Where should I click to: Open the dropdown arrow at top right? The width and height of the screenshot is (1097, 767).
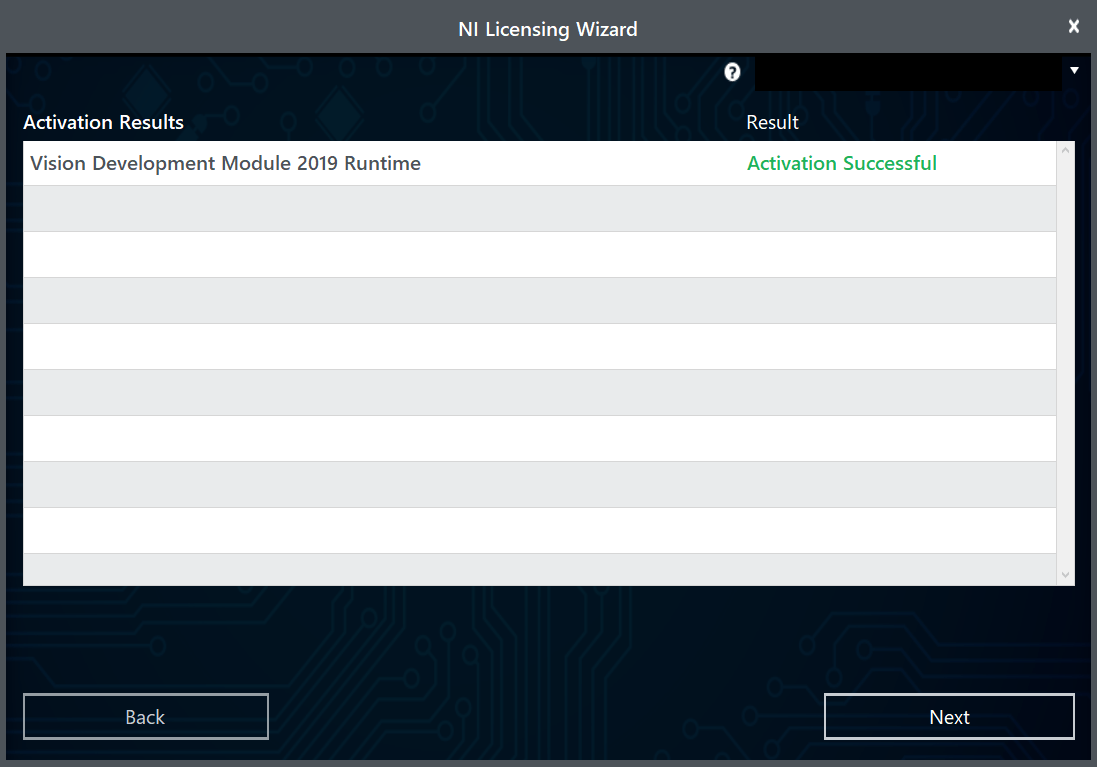coord(1074,70)
